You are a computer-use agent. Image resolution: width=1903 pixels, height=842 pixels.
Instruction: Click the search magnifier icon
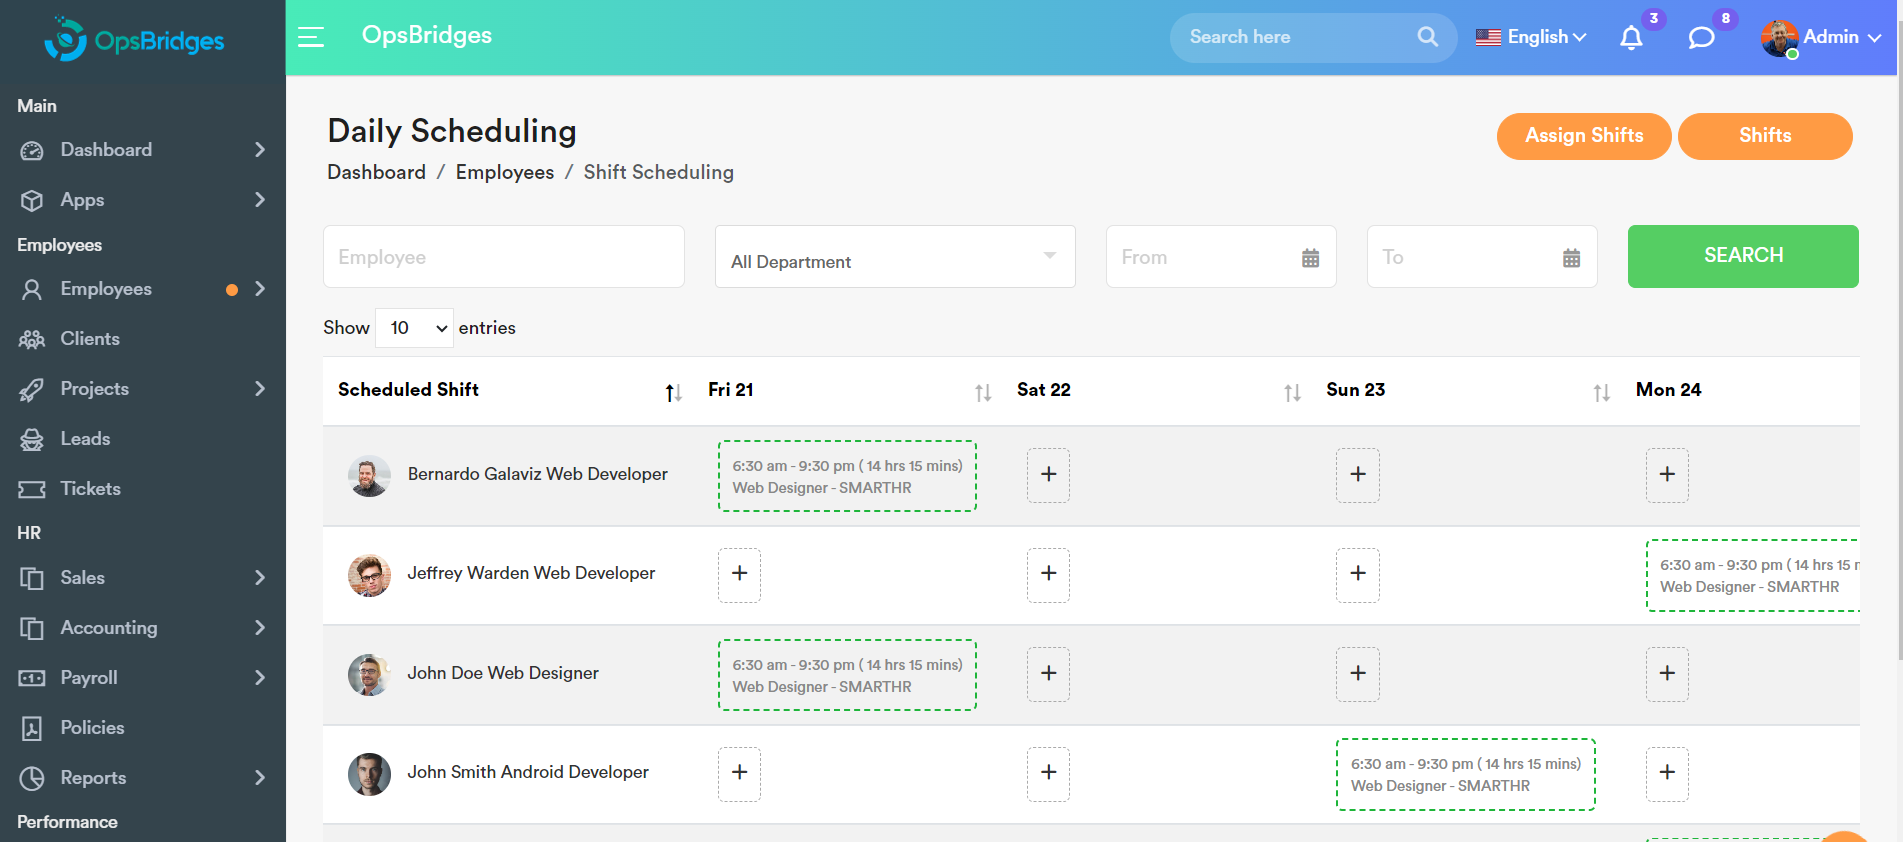pyautogui.click(x=1427, y=37)
